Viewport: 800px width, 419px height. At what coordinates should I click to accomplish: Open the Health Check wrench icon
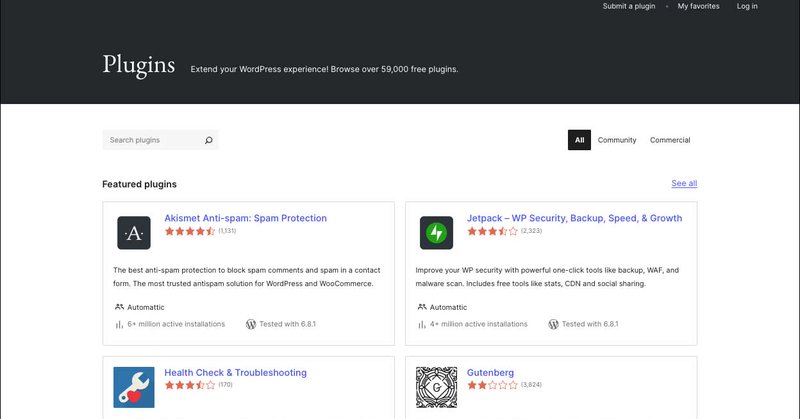click(x=134, y=387)
